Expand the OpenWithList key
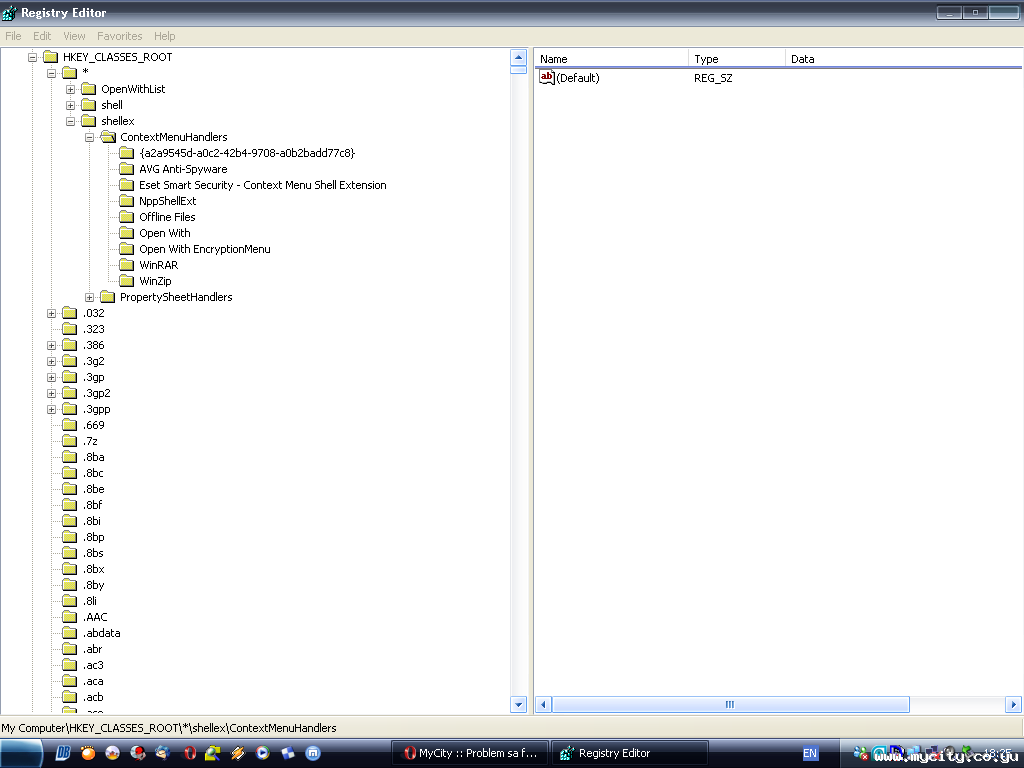This screenshot has height=768, width=1024. click(x=71, y=89)
